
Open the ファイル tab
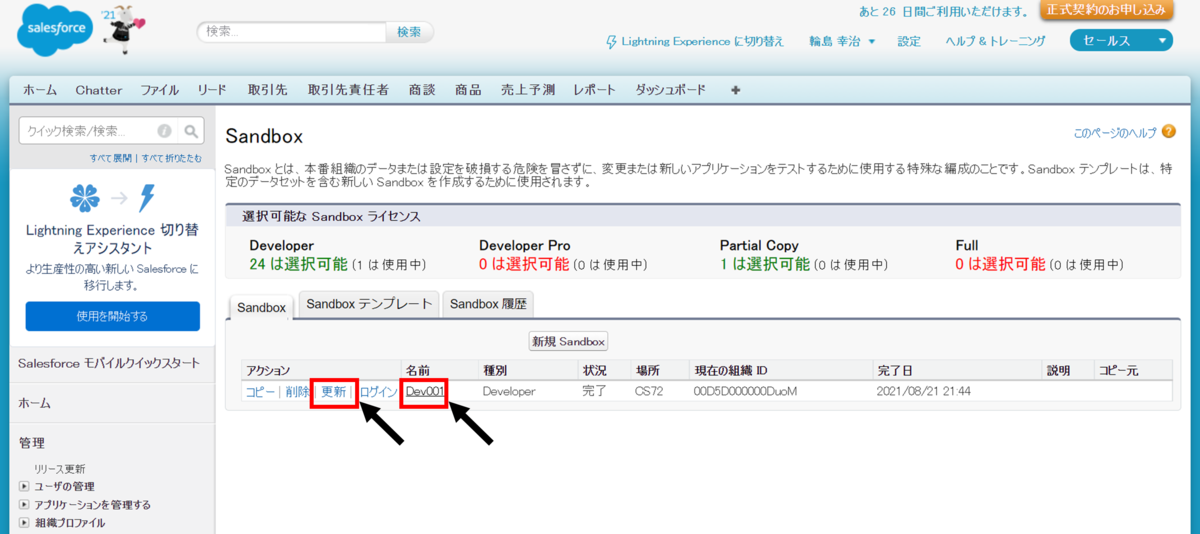tap(160, 90)
